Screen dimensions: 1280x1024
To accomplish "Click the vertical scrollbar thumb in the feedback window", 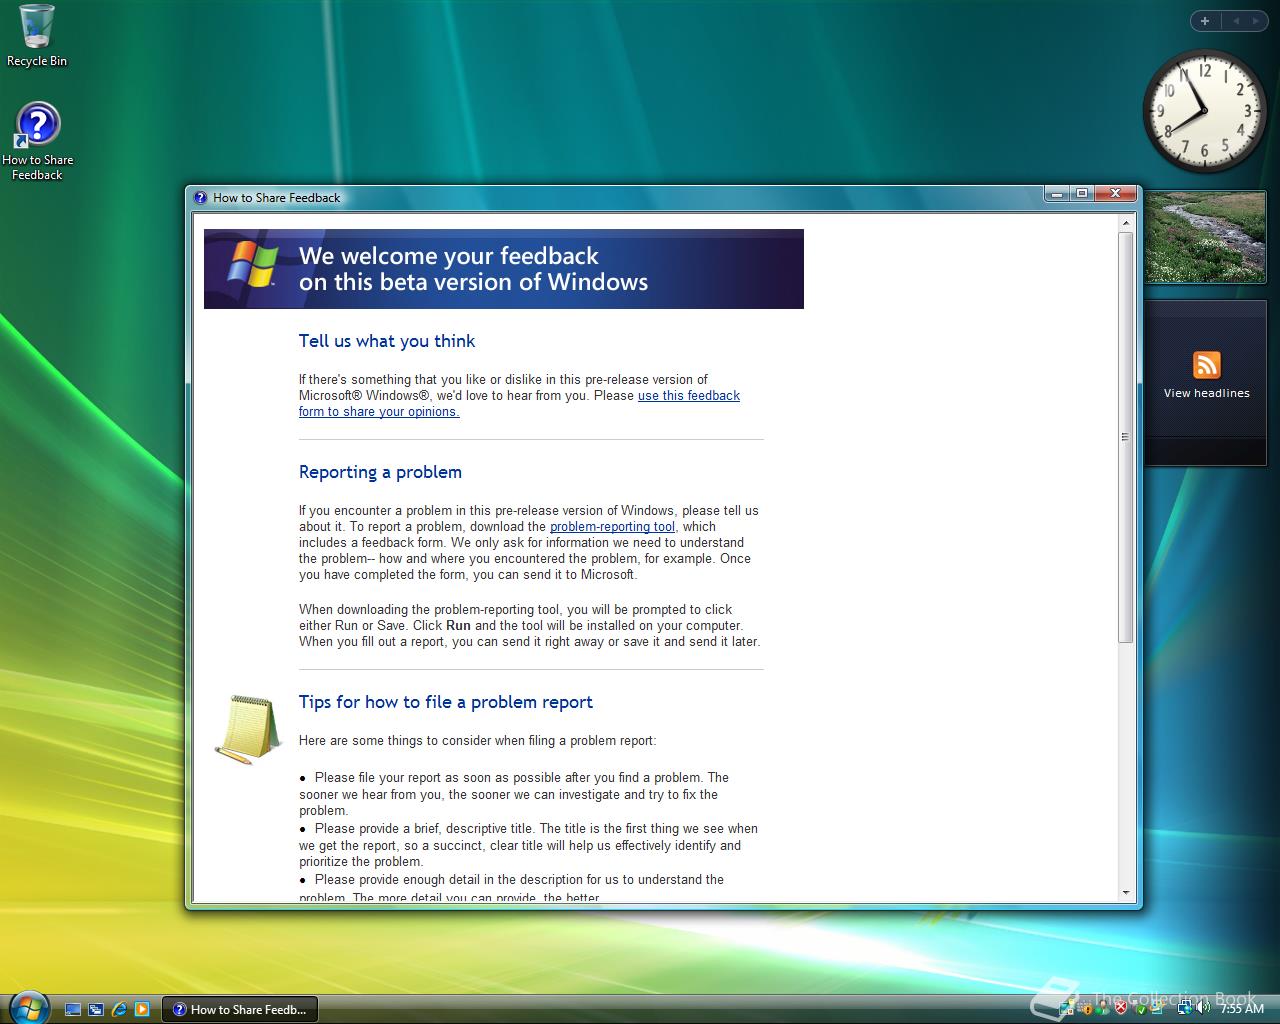I will point(1126,437).
